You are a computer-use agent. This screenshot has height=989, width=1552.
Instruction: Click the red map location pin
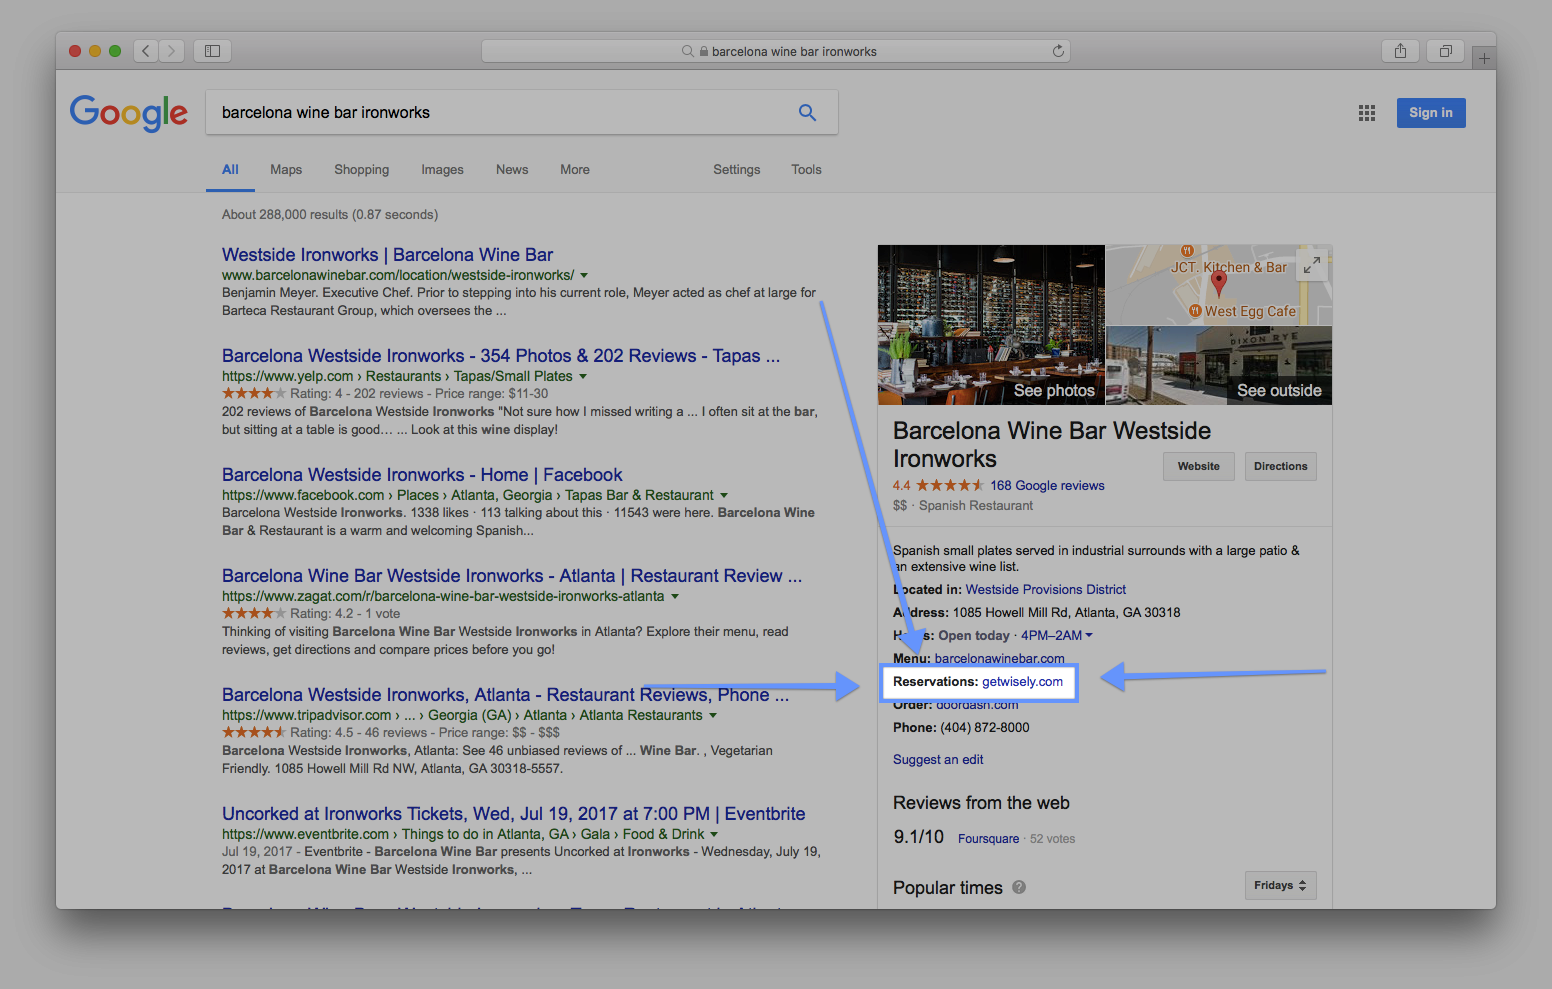coord(1218,283)
